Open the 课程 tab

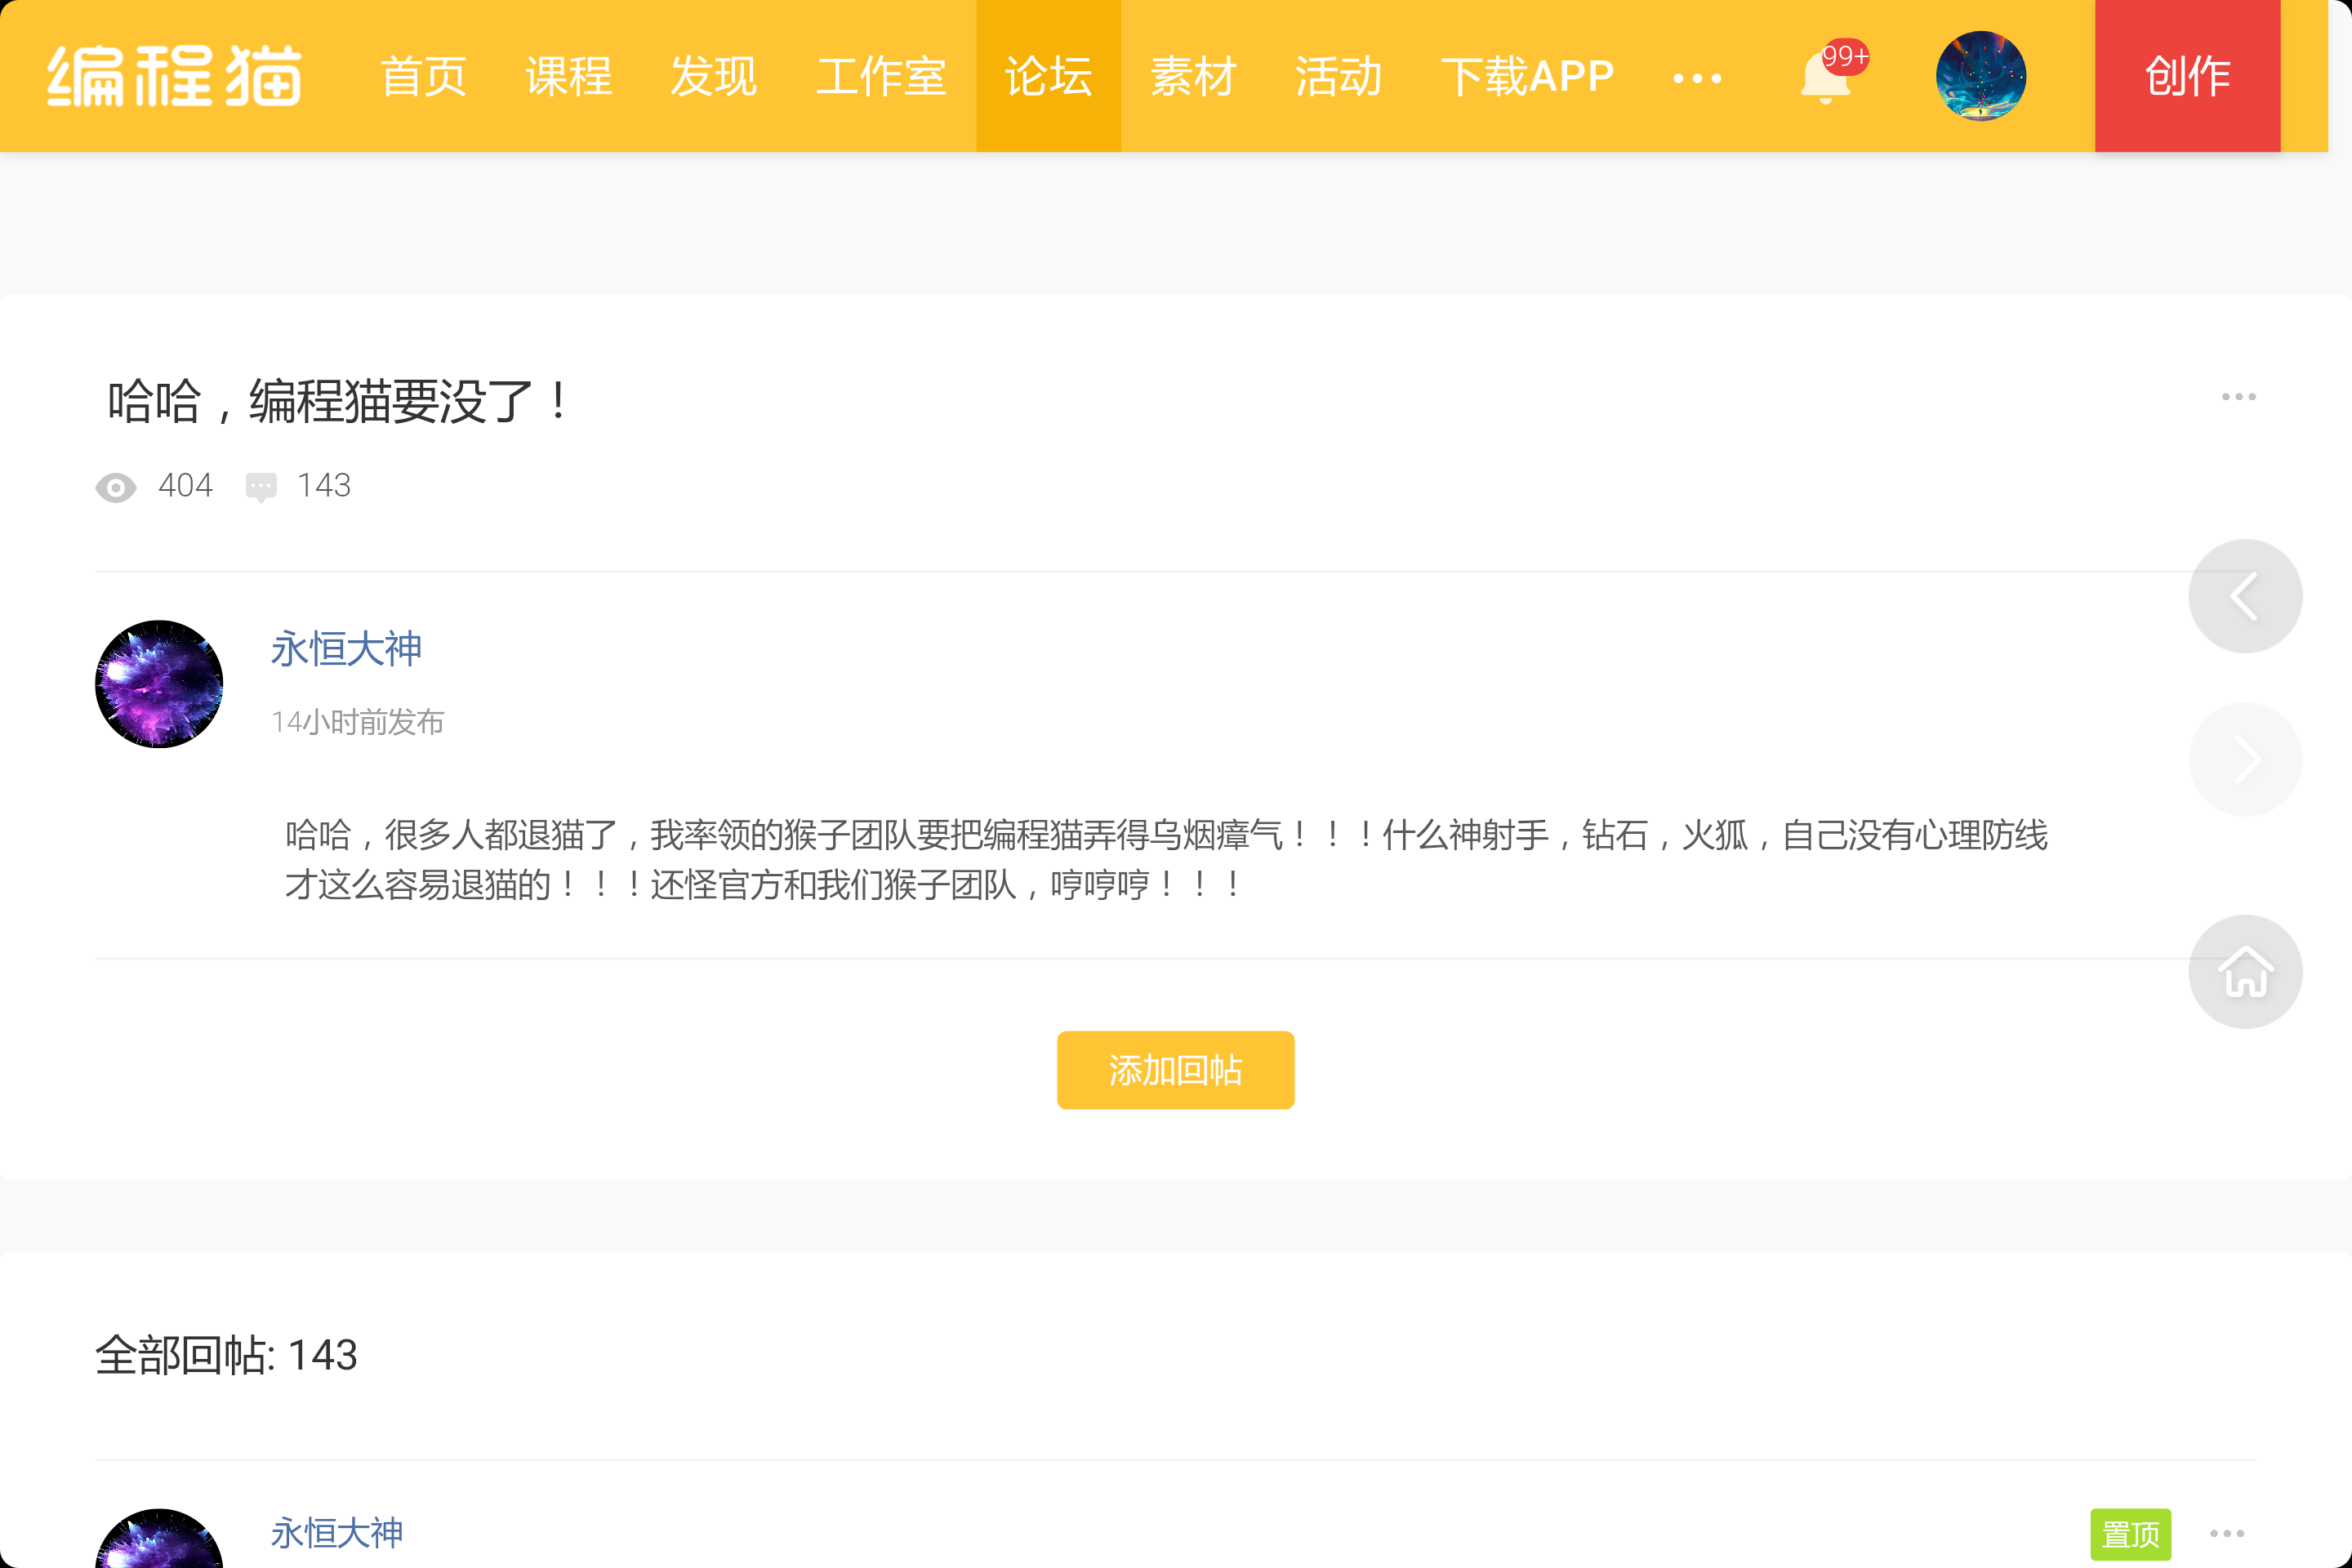click(568, 76)
